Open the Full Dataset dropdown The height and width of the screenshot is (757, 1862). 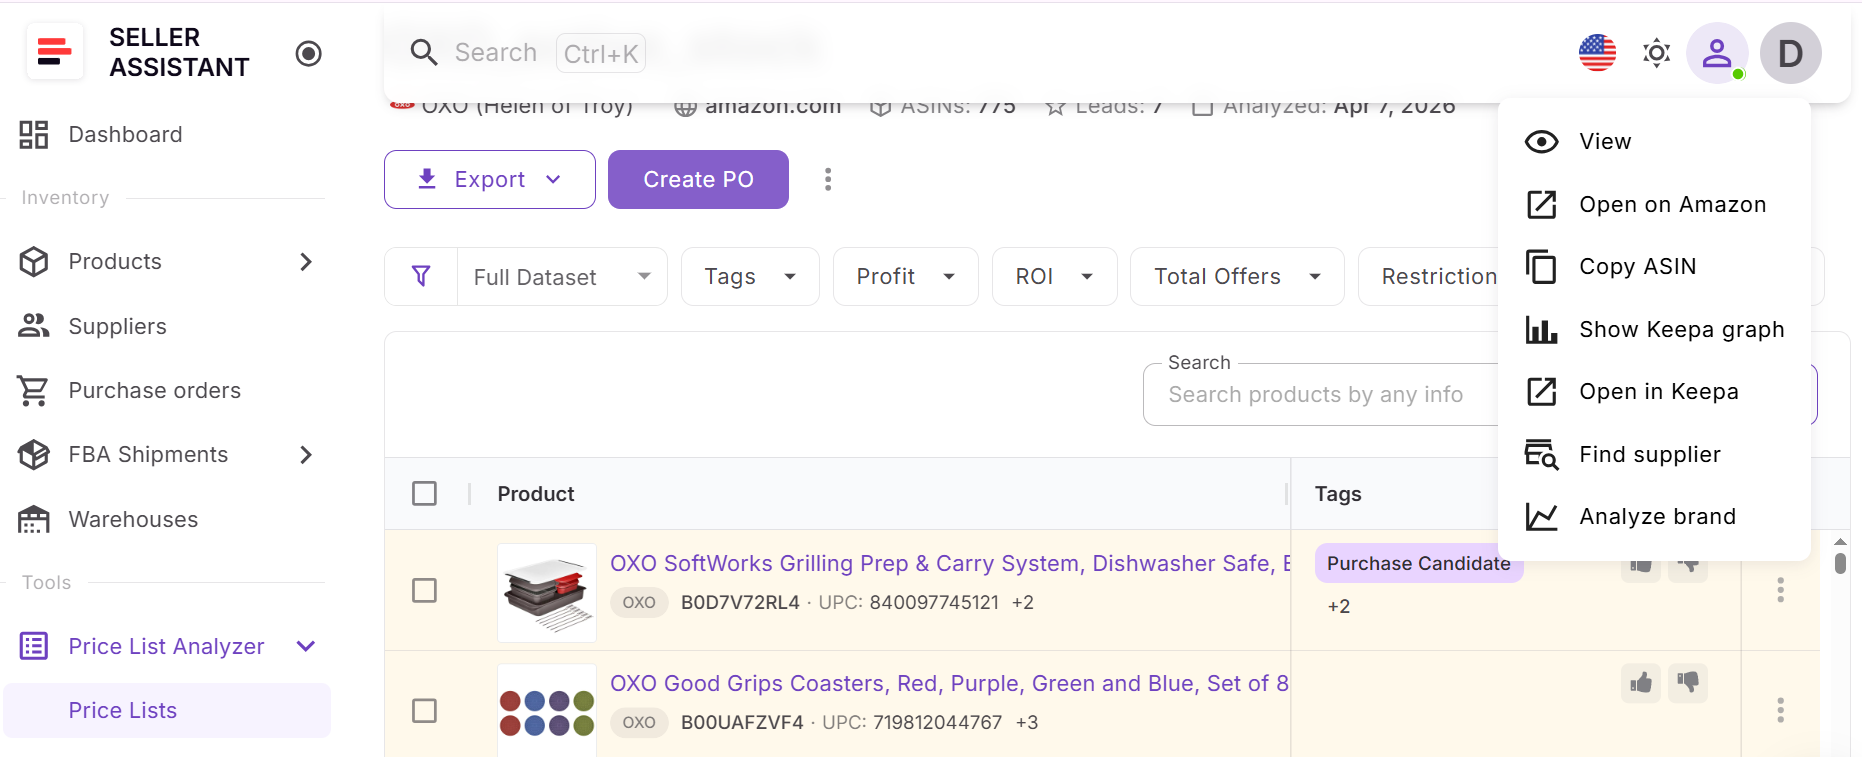coord(562,277)
